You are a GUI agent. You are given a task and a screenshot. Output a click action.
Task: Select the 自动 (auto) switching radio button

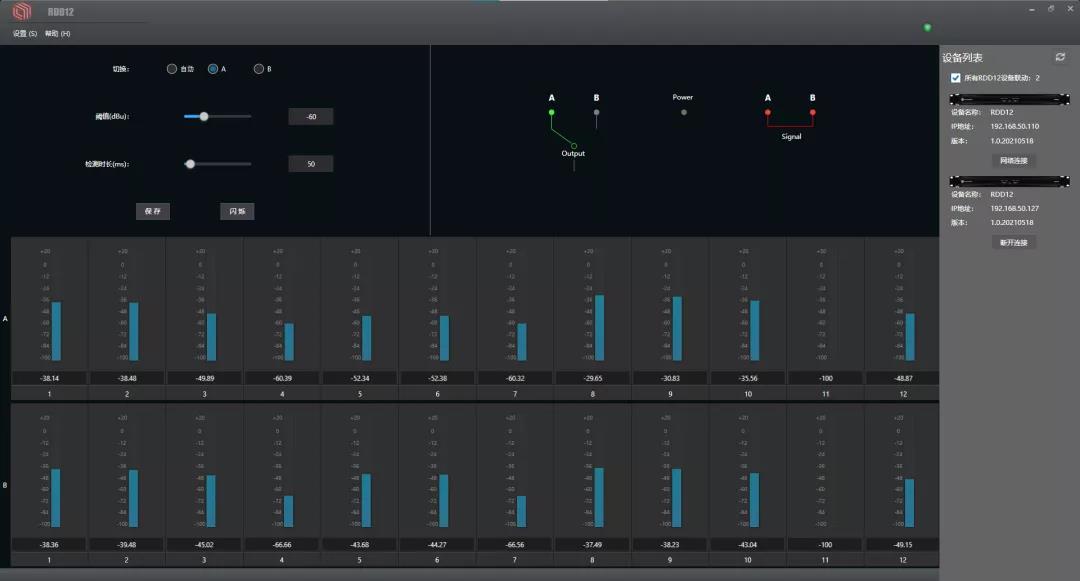pos(172,69)
